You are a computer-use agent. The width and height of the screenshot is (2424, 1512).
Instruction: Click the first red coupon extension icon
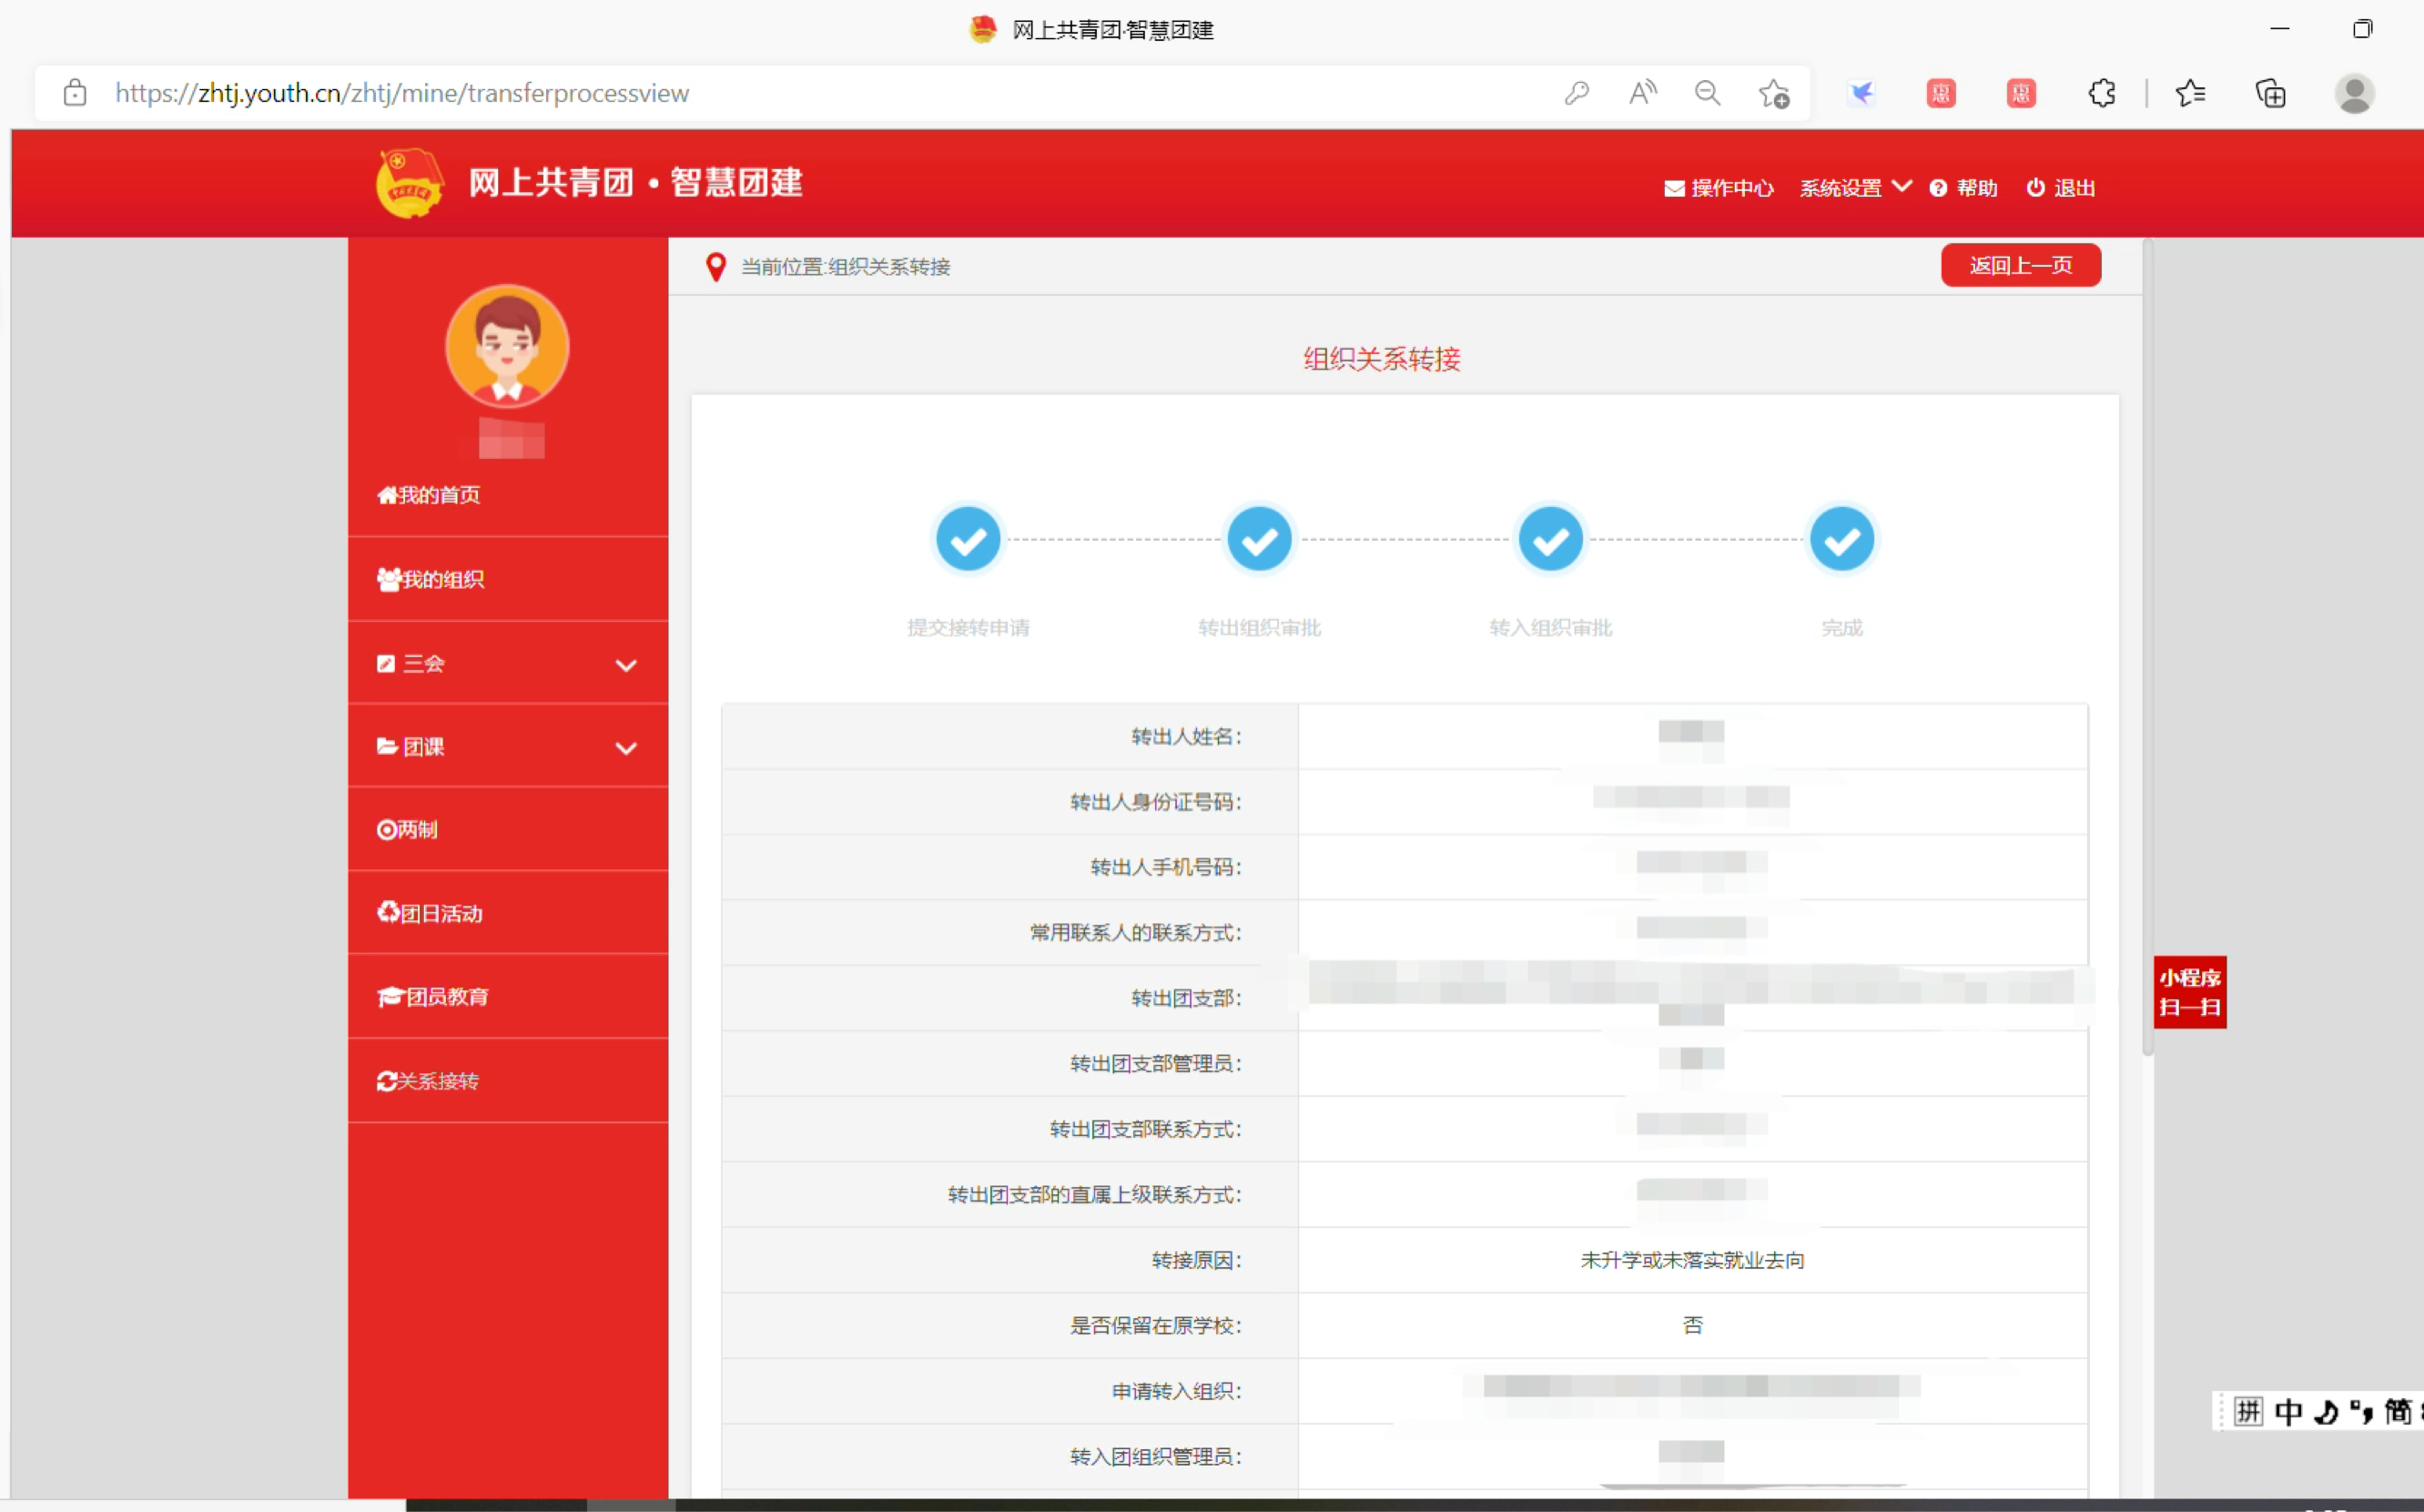point(1941,93)
